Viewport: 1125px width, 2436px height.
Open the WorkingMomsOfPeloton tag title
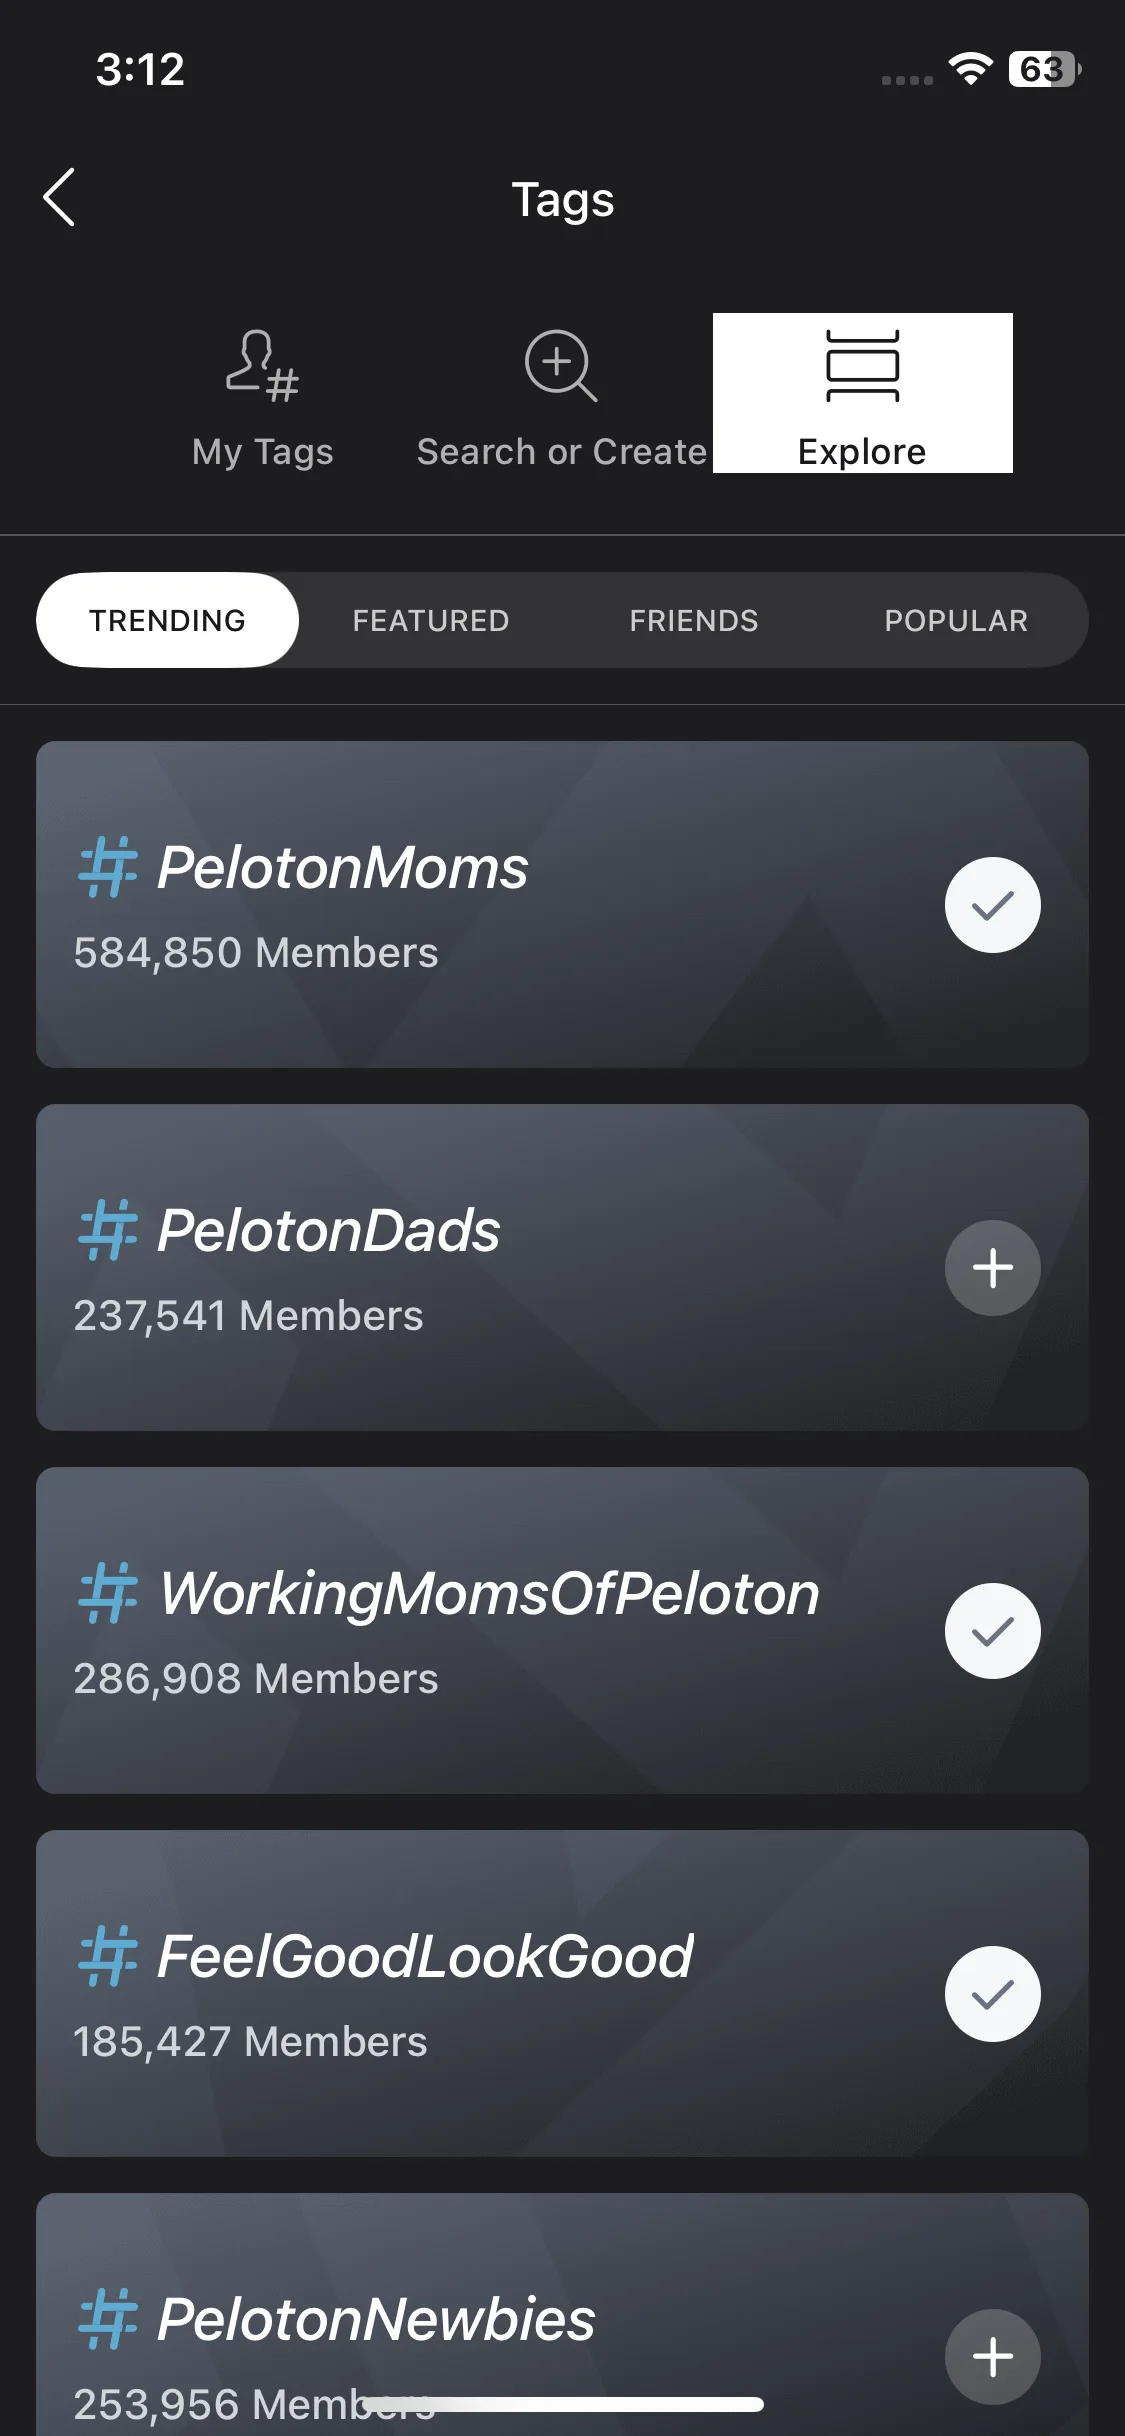(489, 1594)
